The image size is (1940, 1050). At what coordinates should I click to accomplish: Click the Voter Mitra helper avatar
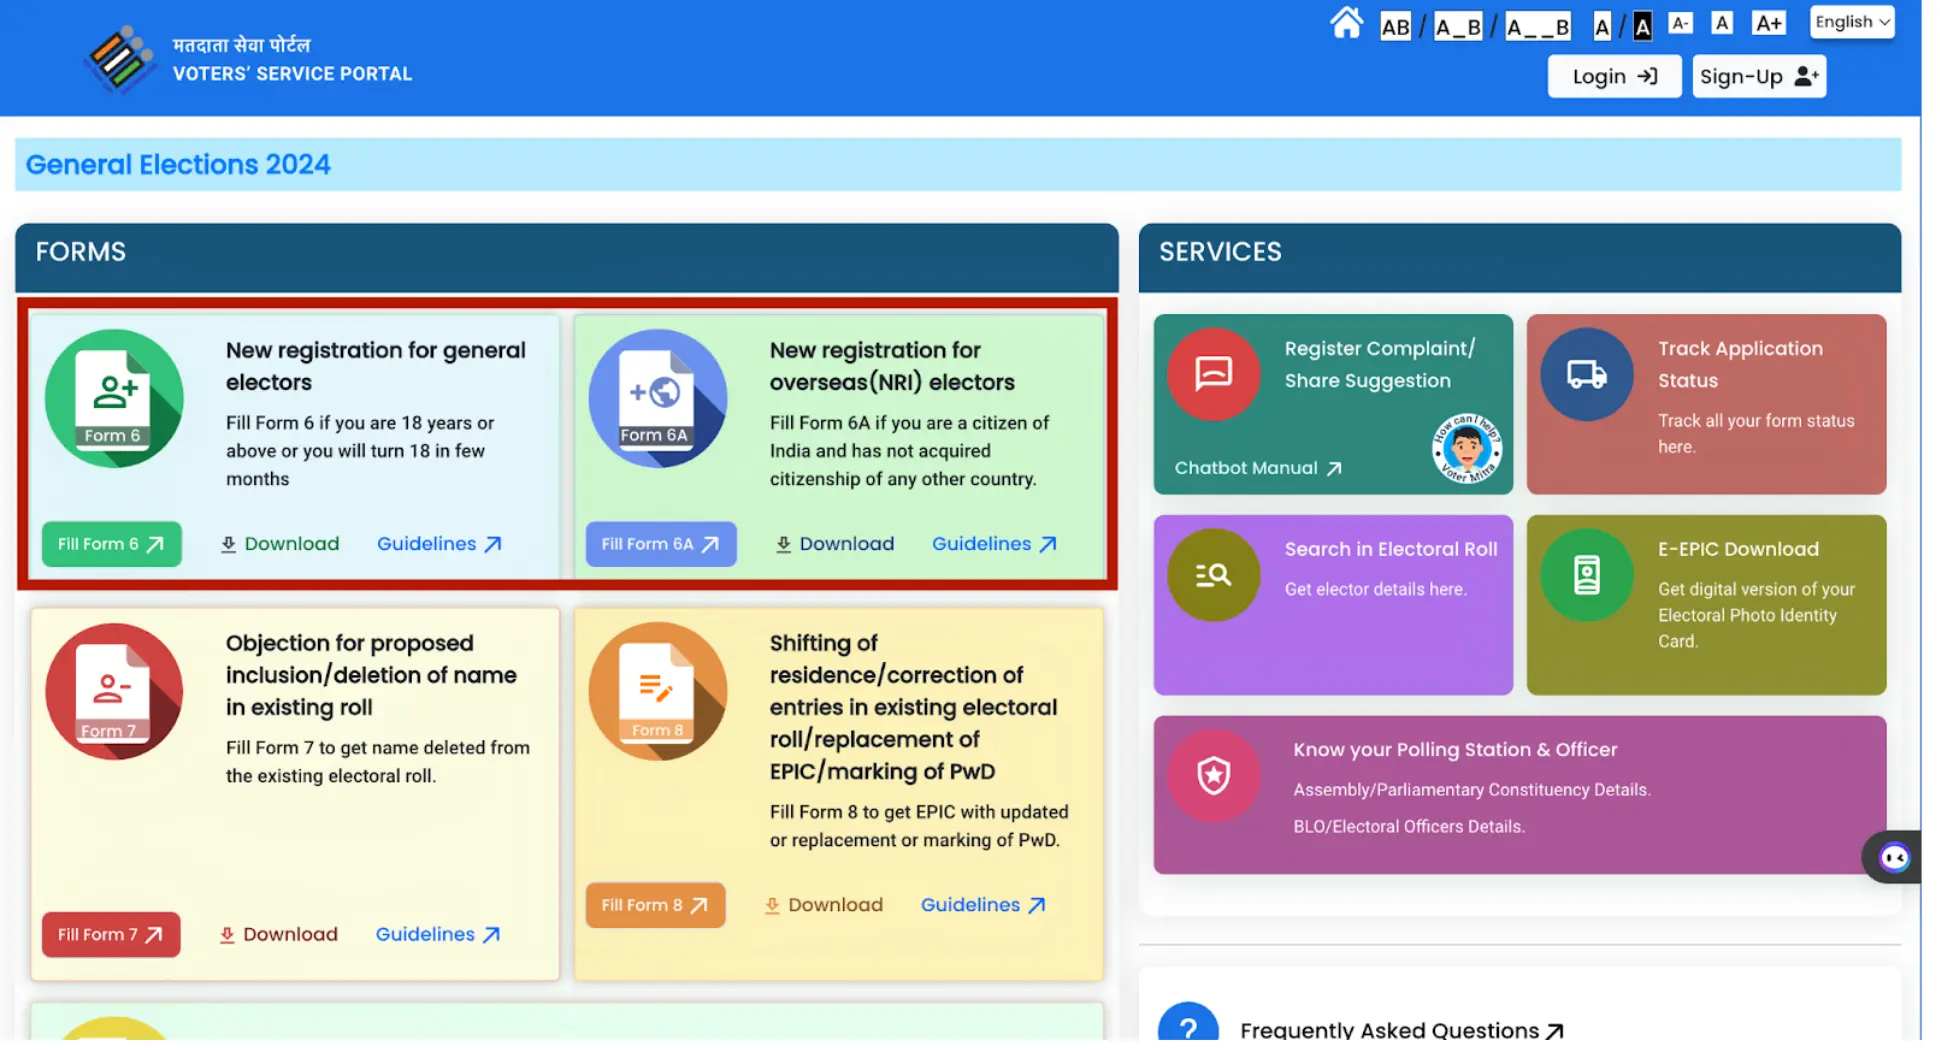[x=1466, y=448]
